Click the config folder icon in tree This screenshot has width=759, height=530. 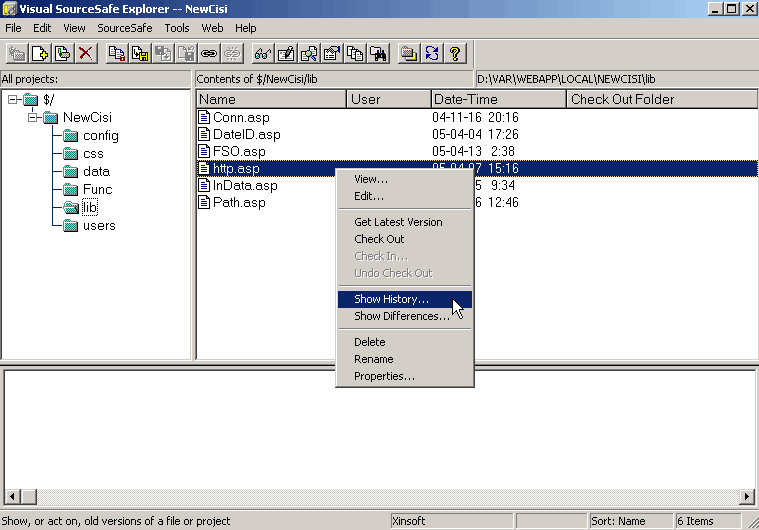point(71,136)
